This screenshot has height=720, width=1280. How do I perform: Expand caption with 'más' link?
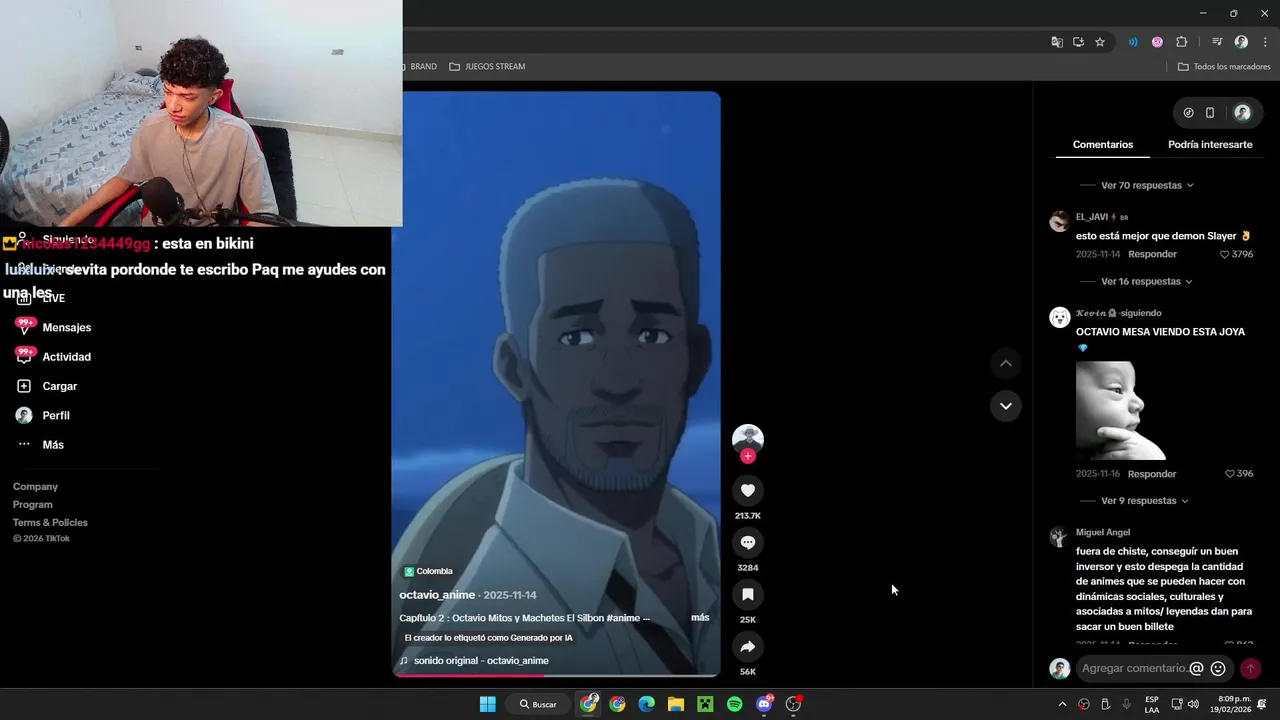[x=700, y=617]
